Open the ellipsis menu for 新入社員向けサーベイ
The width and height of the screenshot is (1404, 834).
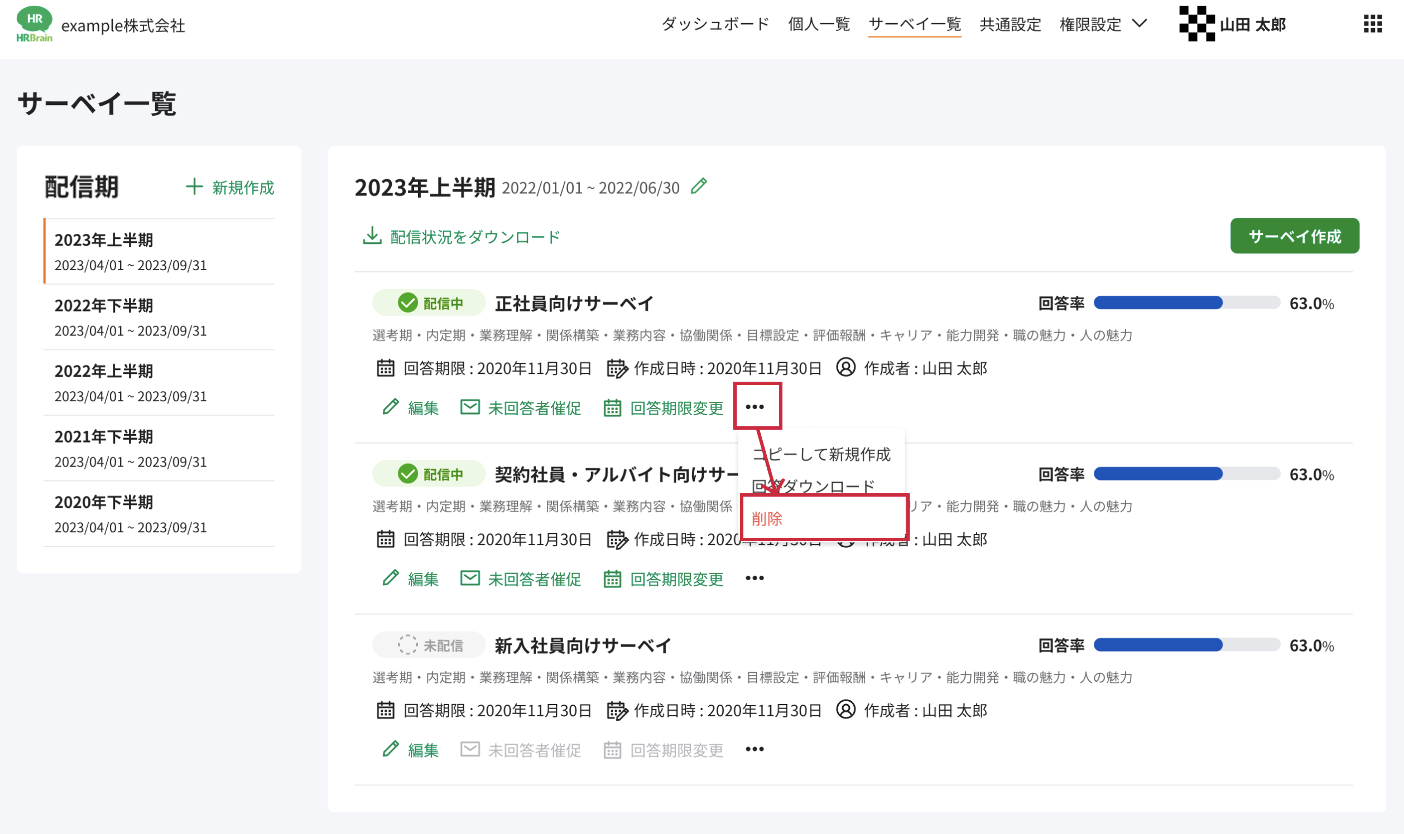click(755, 749)
